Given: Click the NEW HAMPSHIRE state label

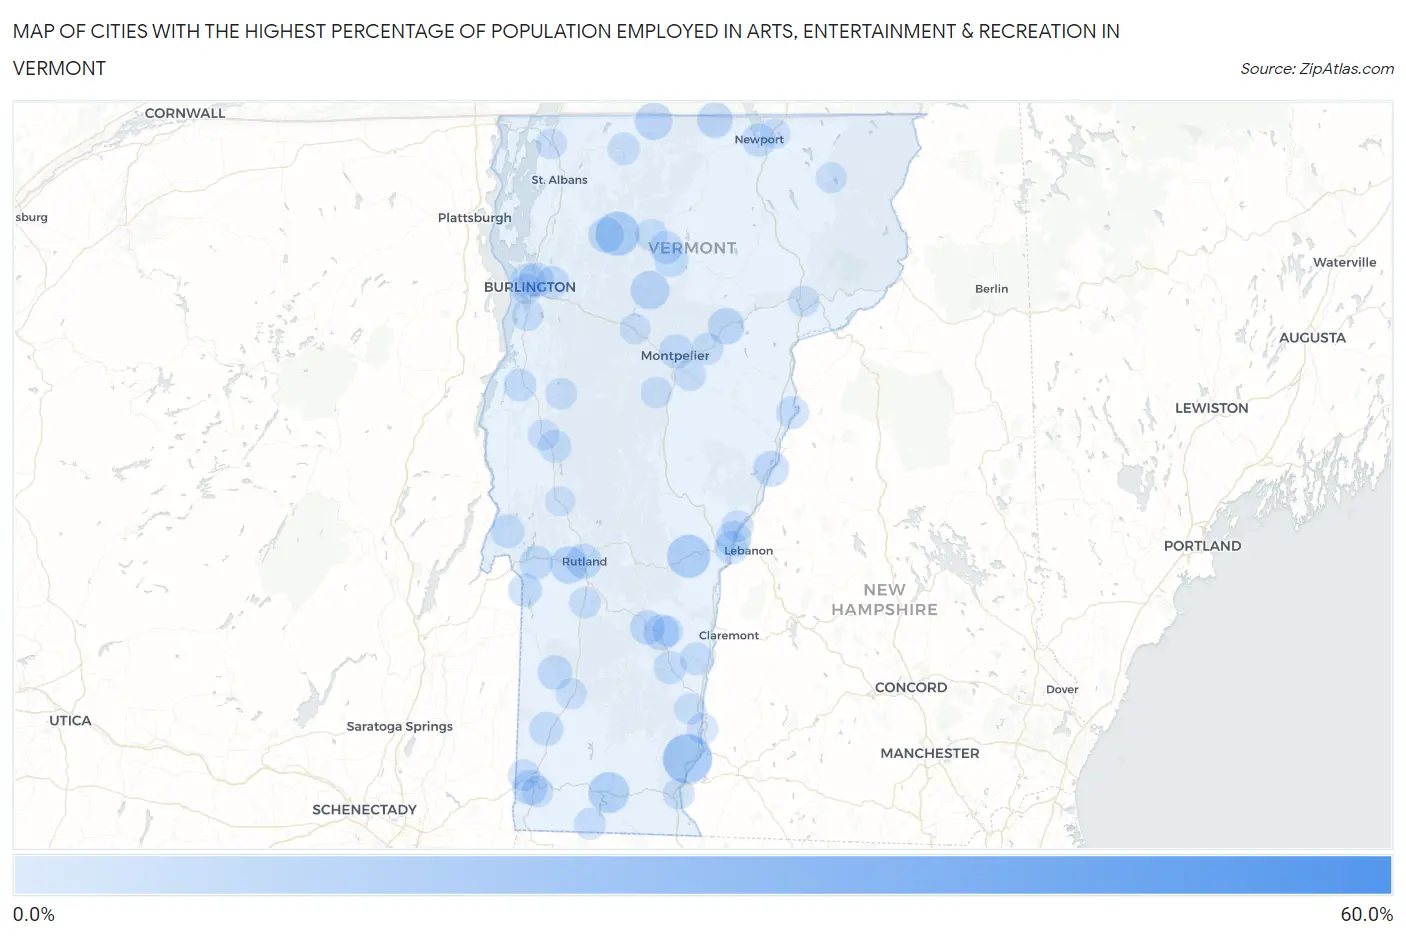Looking at the screenshot, I should [x=884, y=600].
